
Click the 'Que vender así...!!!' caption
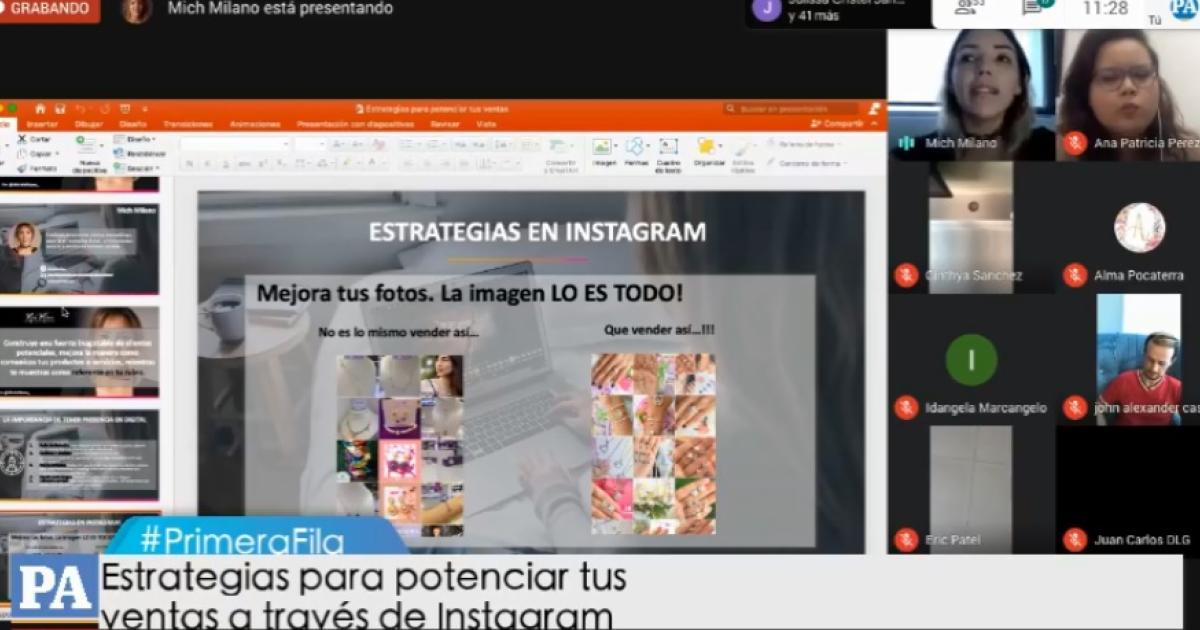(659, 330)
